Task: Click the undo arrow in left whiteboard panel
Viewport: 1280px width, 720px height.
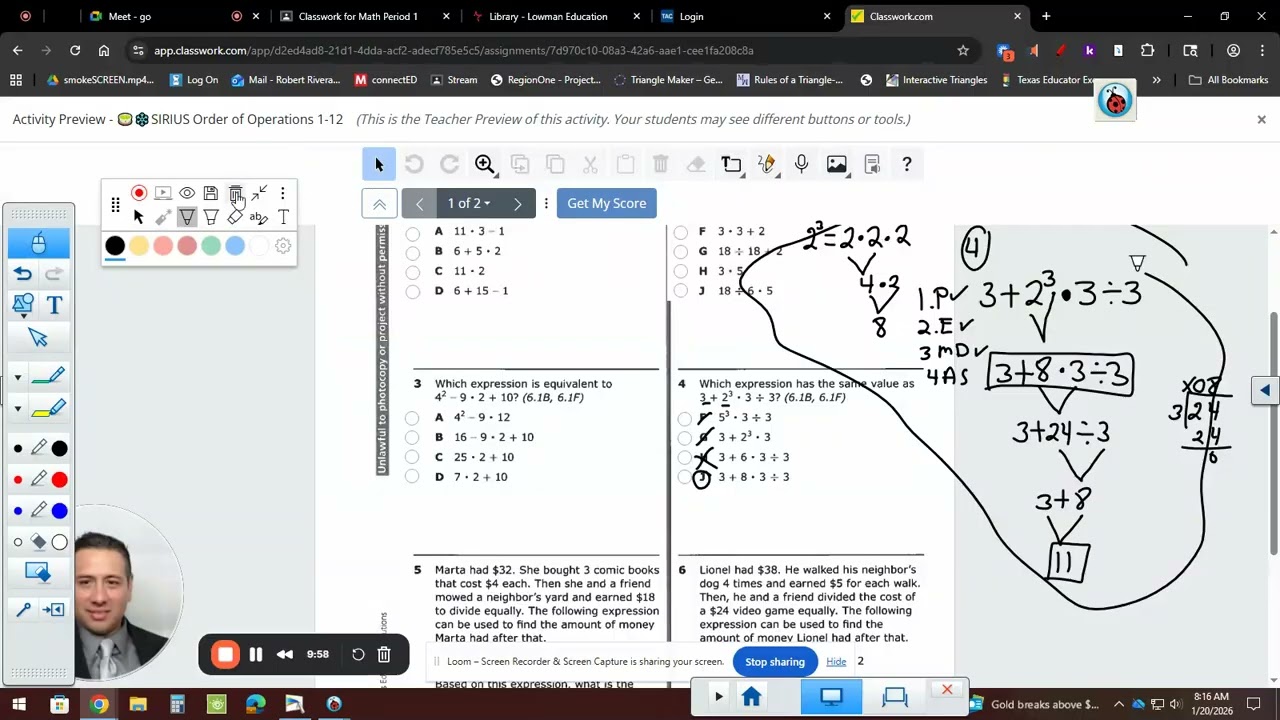Action: tap(23, 274)
